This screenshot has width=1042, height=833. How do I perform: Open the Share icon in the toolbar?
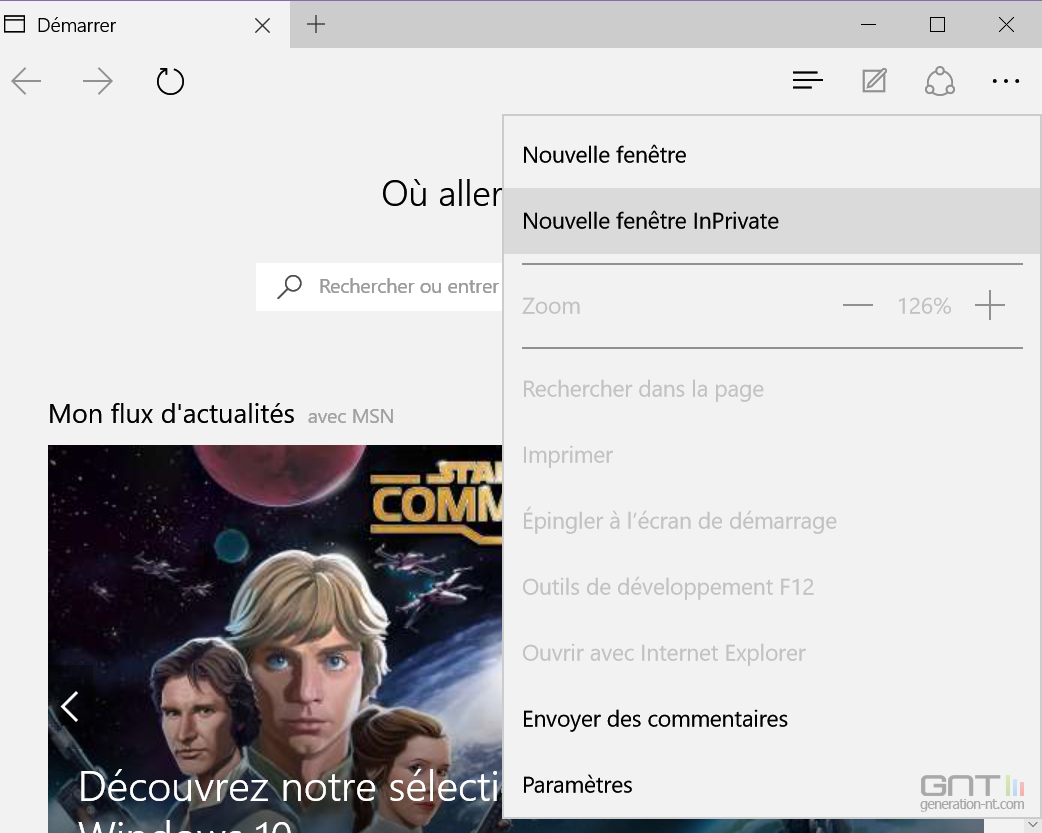940,81
